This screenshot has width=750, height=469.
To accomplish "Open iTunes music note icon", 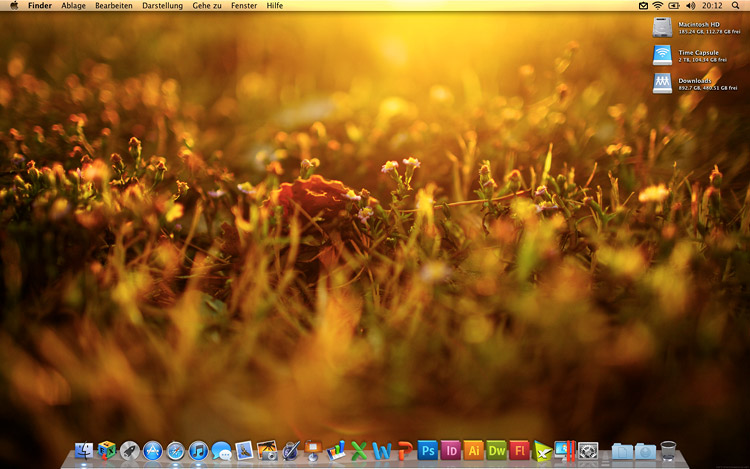I will [199, 450].
